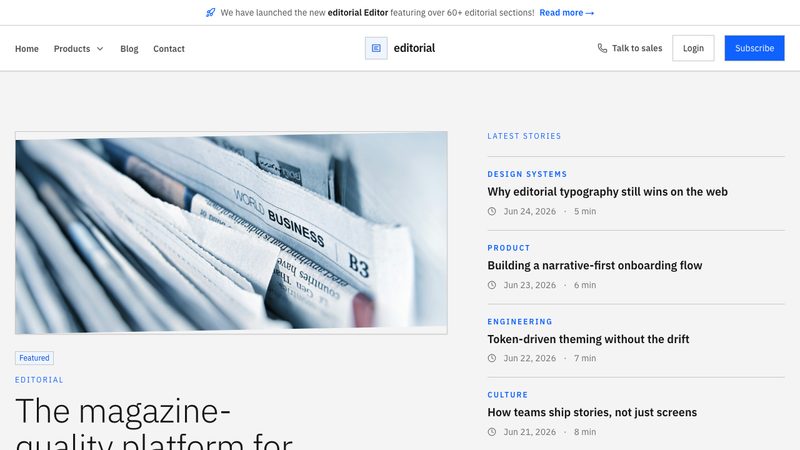Click the Jun 24, 2026 date

(530, 211)
